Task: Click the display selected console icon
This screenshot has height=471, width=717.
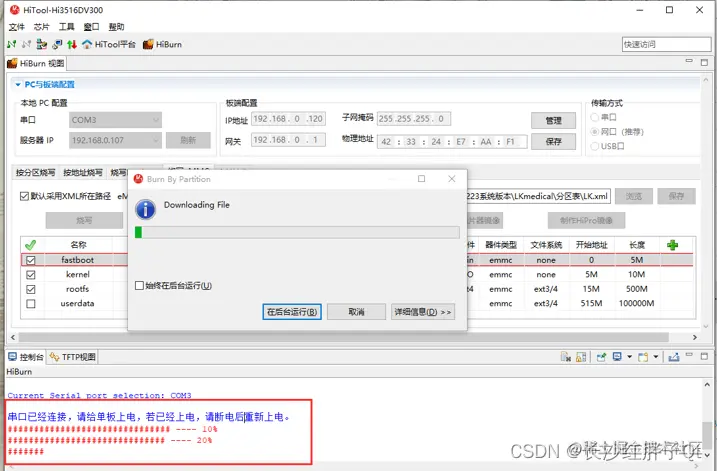Action: 617,357
